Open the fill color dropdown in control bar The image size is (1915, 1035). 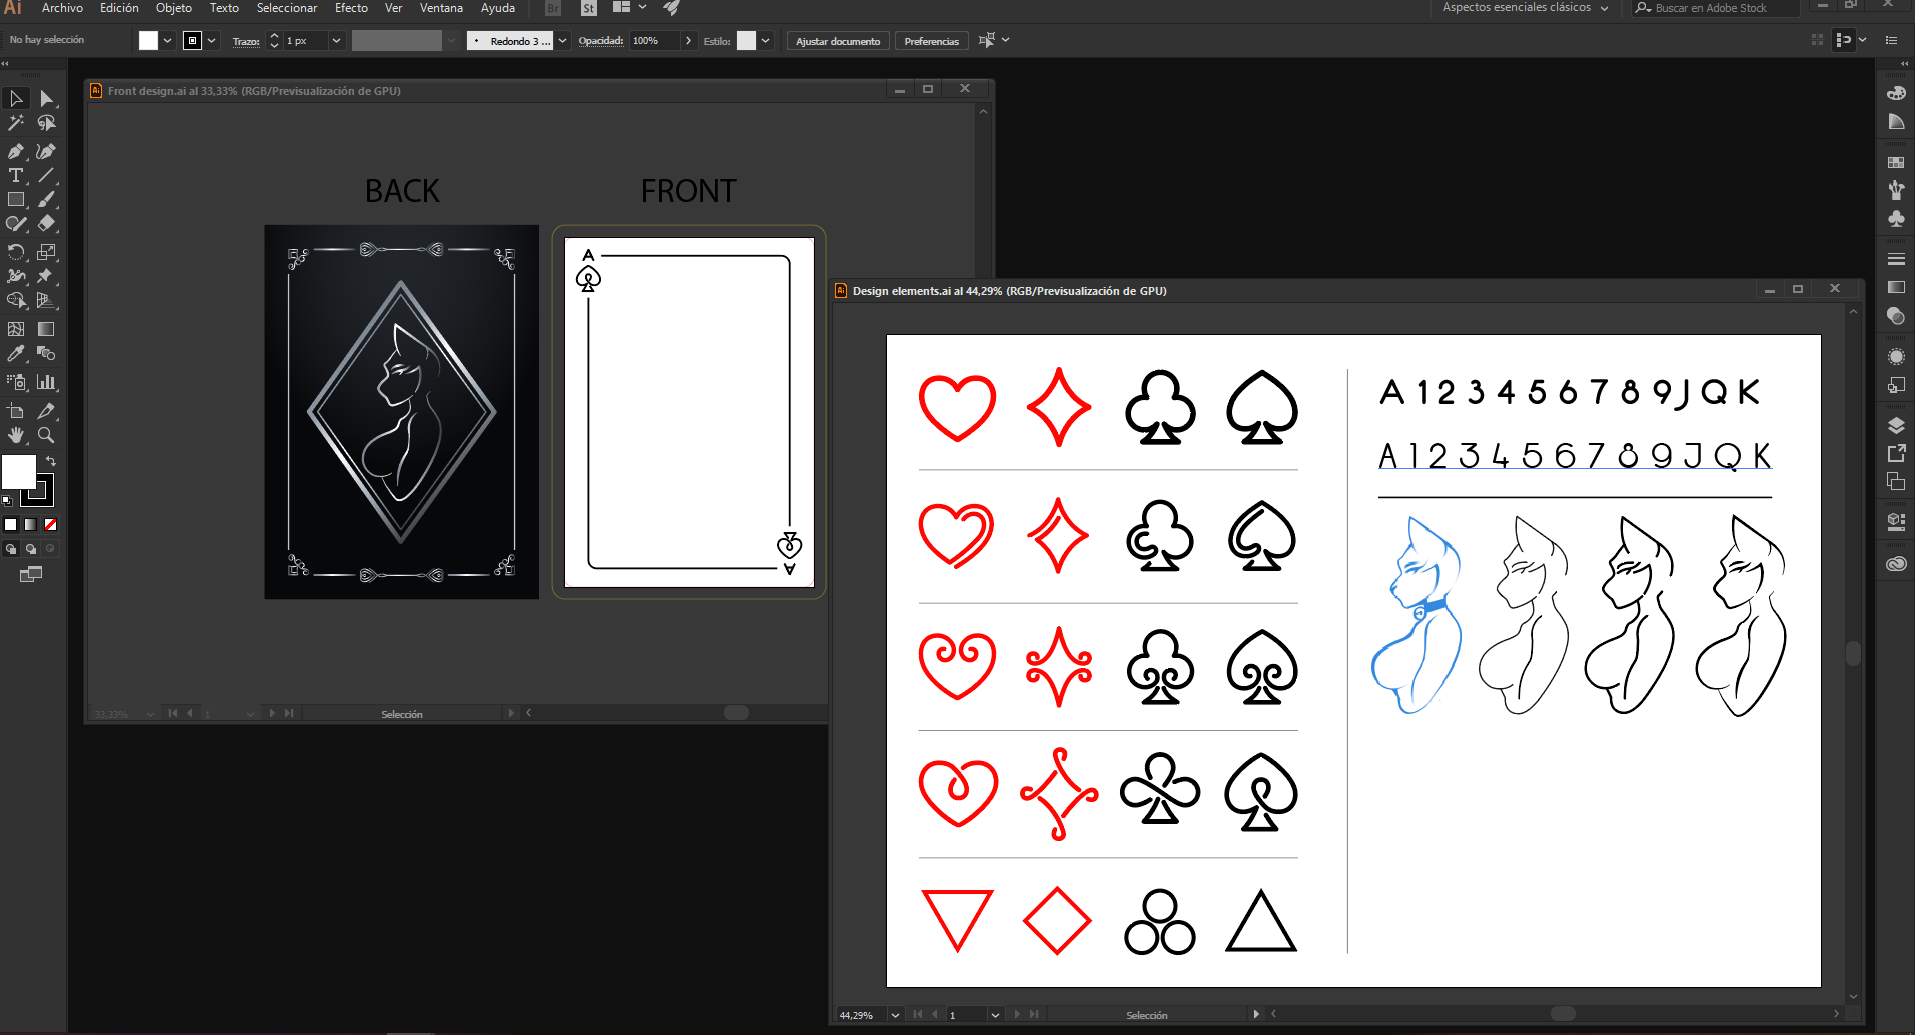(x=168, y=41)
